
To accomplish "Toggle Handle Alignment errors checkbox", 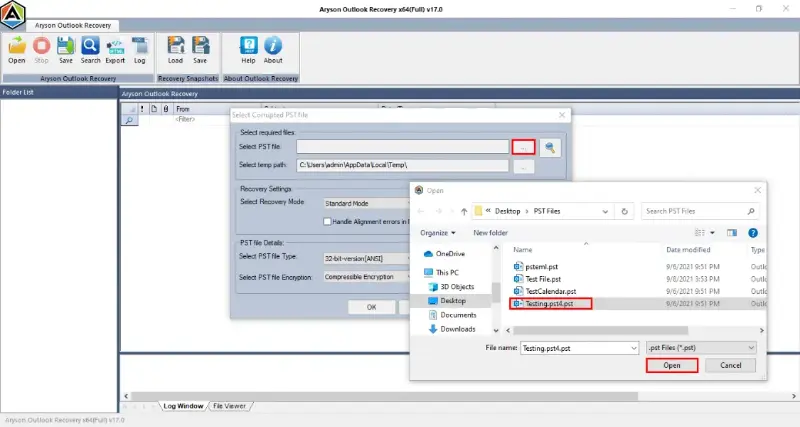I will click(x=327, y=221).
